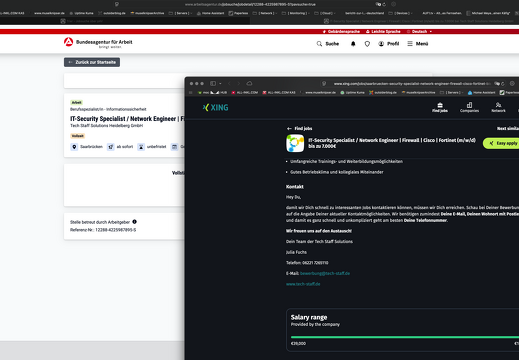Open the Uptime Kuma bookmark in XING window

(x=352, y=93)
